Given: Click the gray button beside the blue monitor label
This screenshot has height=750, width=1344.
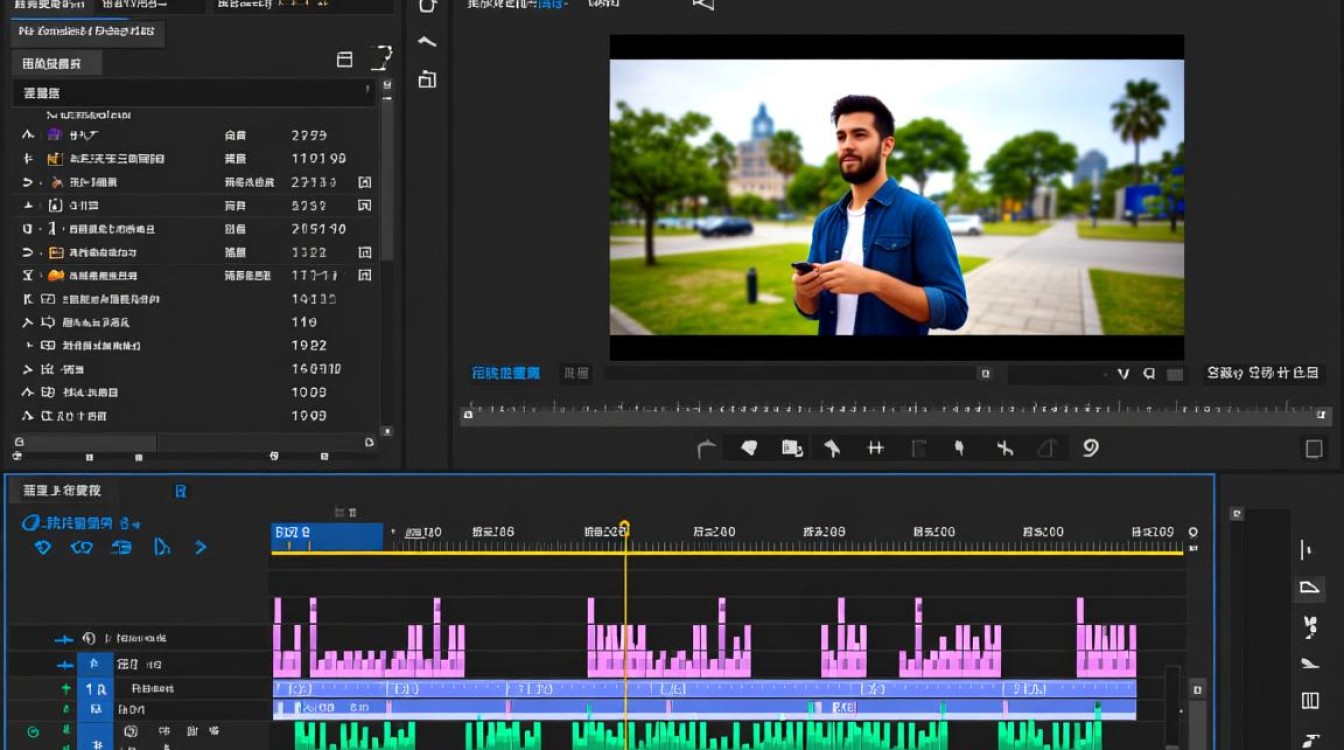Looking at the screenshot, I should (576, 373).
